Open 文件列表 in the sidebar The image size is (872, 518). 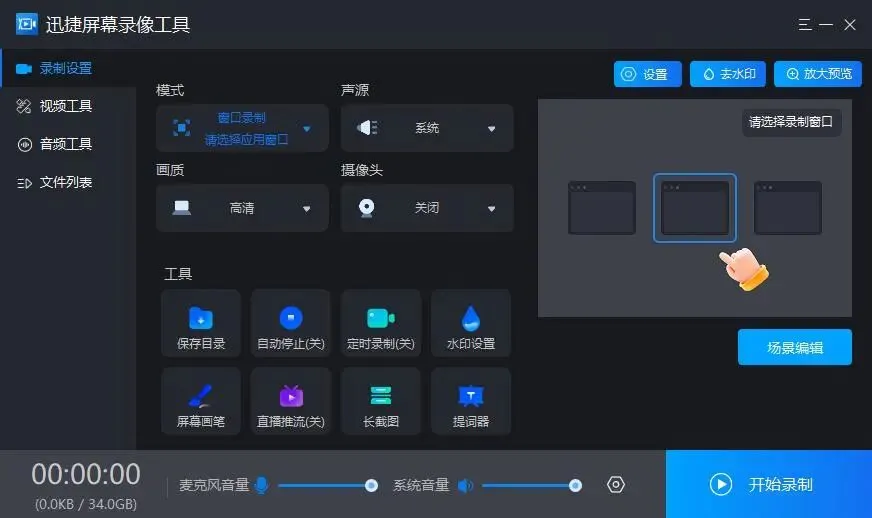pyautogui.click(x=68, y=182)
